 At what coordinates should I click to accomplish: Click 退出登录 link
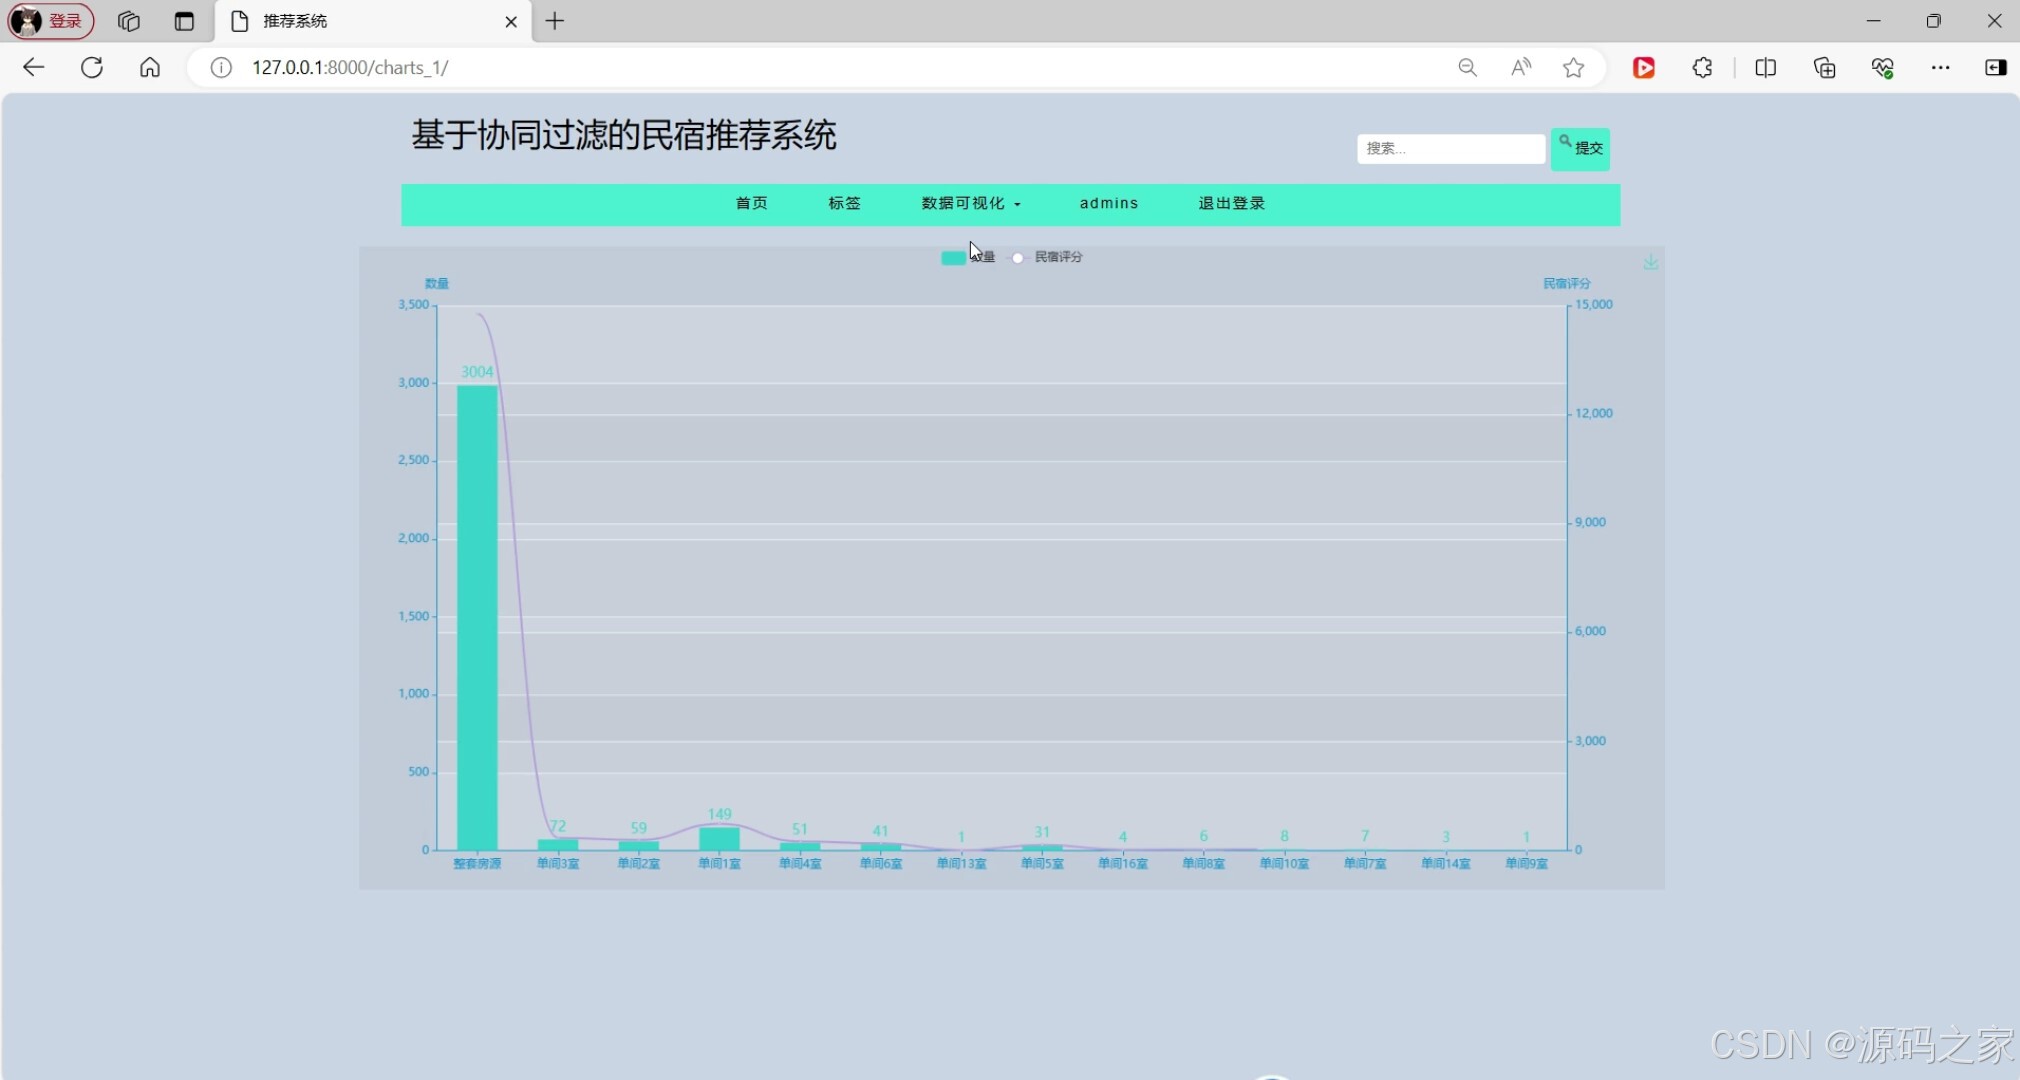[x=1231, y=203]
